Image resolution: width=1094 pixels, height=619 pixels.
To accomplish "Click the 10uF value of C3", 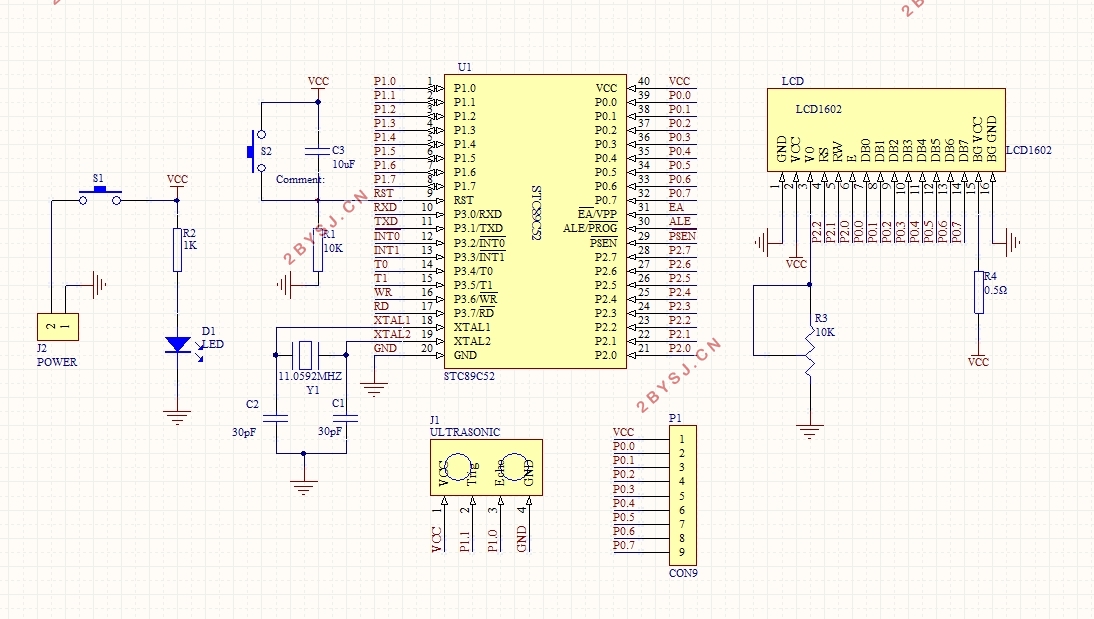I will 343,165.
